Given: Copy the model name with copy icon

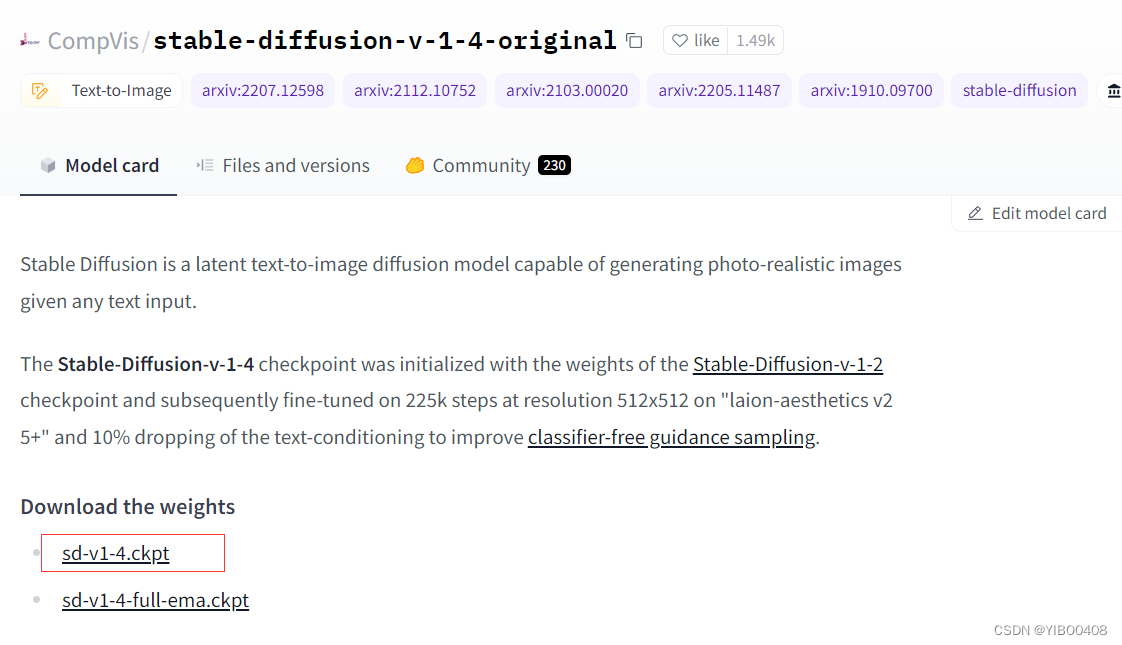Looking at the screenshot, I should pos(634,41).
